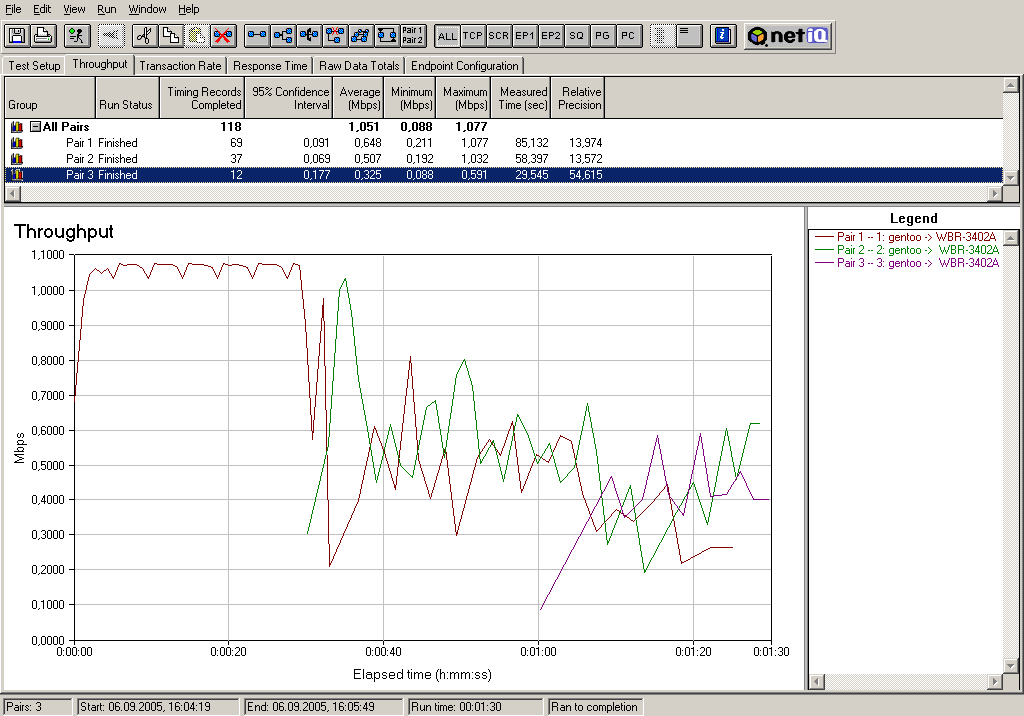Viewport: 1024px width, 716px height.
Task: Open the Window menu
Action: point(147,9)
